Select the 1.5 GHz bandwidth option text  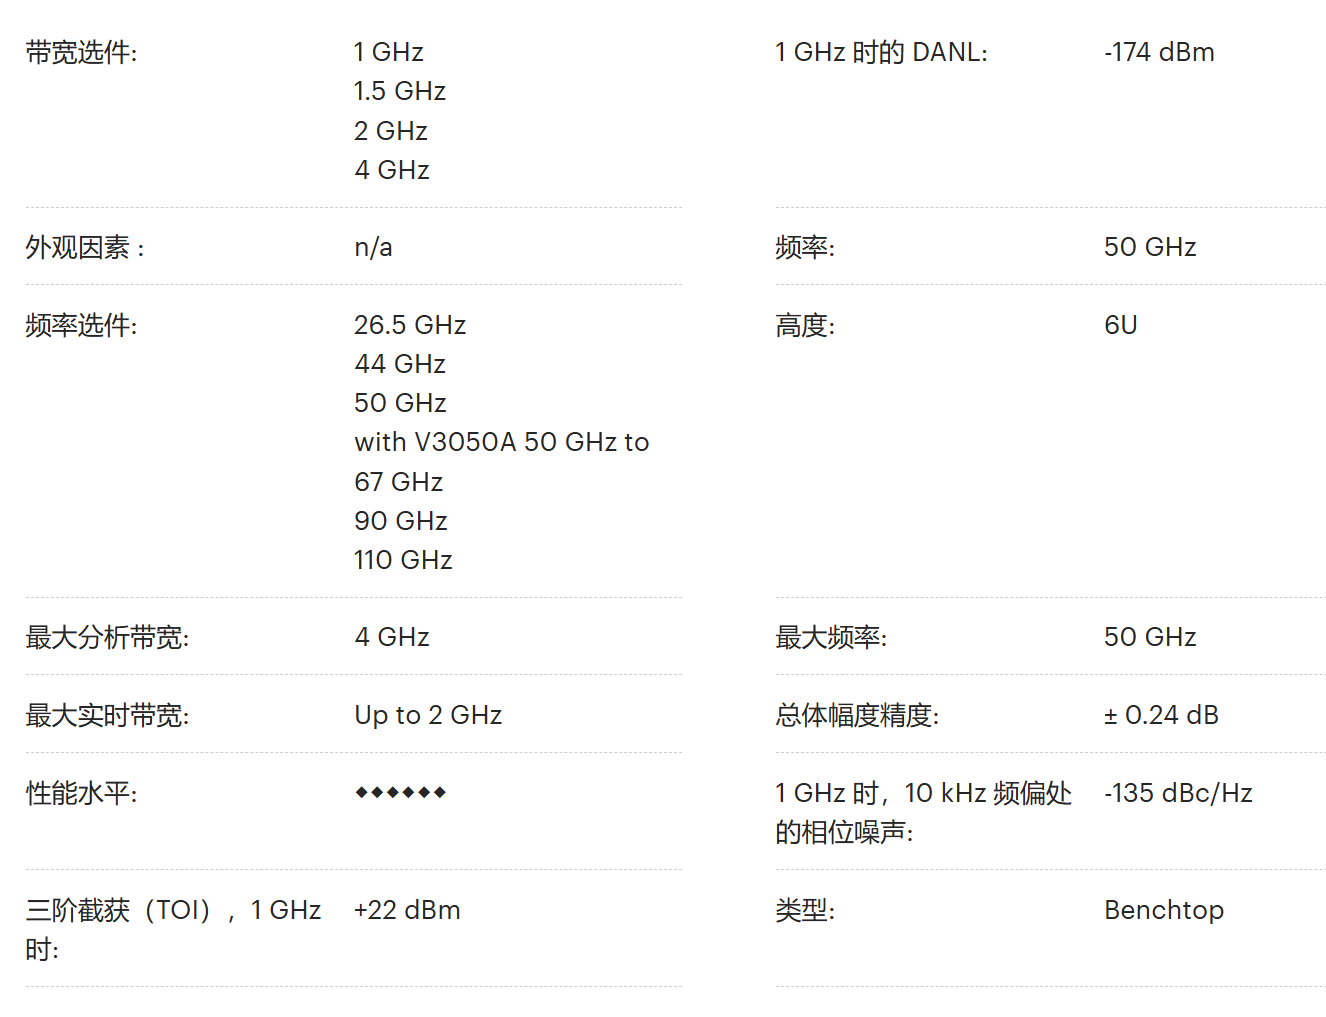coord(399,91)
